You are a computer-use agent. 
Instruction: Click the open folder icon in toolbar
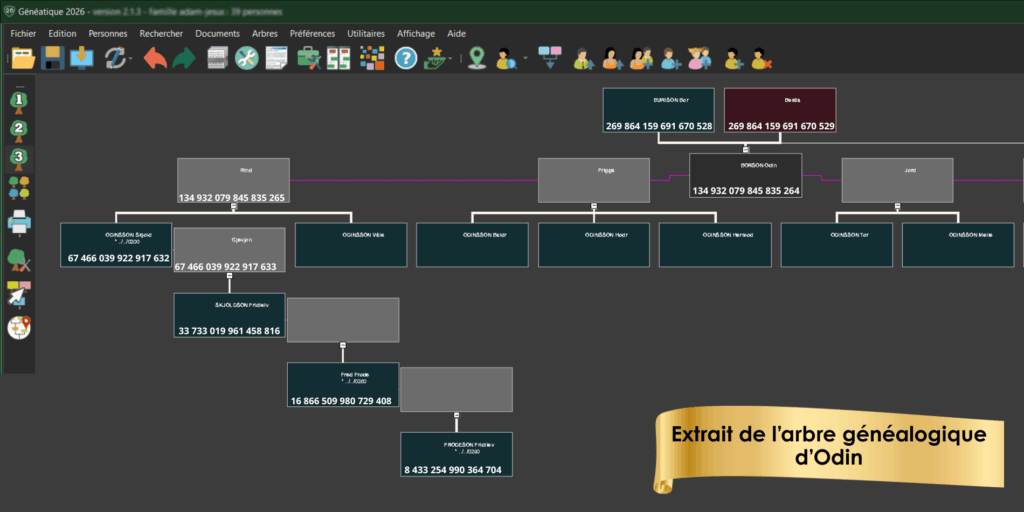click(22, 58)
